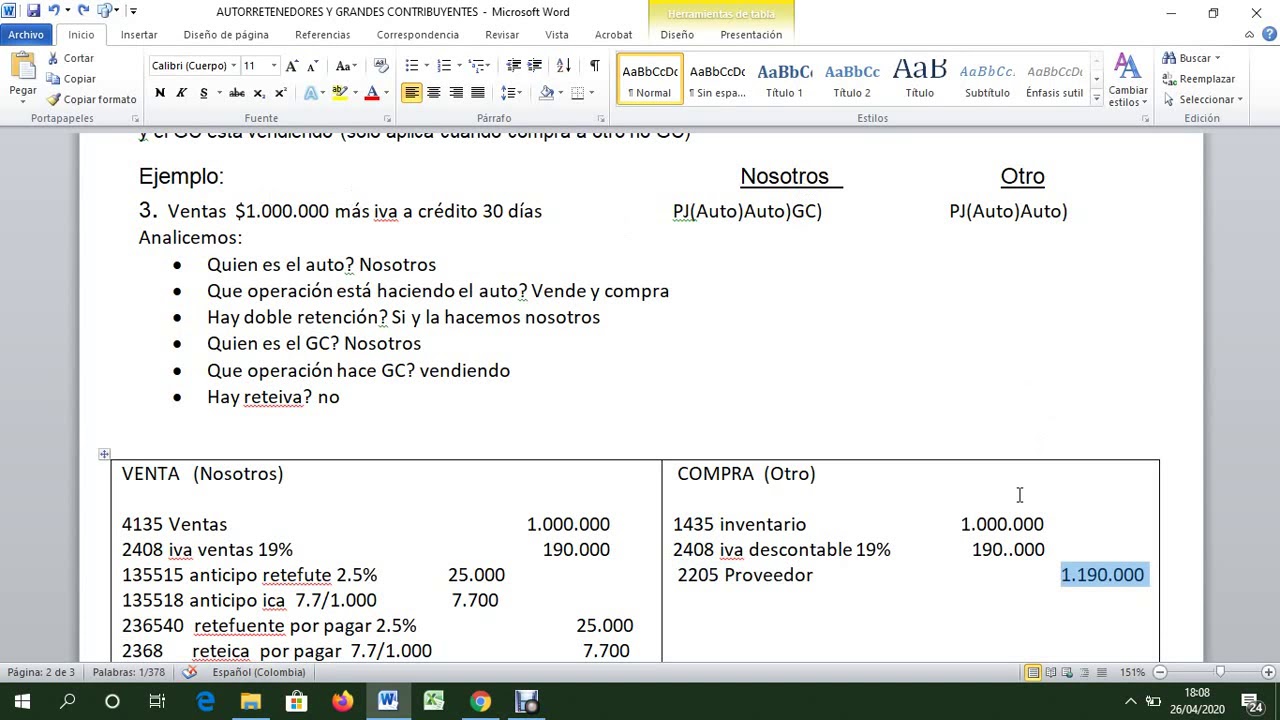
Task: Click the highlighted 1.190.000 table value
Action: 1102,575
